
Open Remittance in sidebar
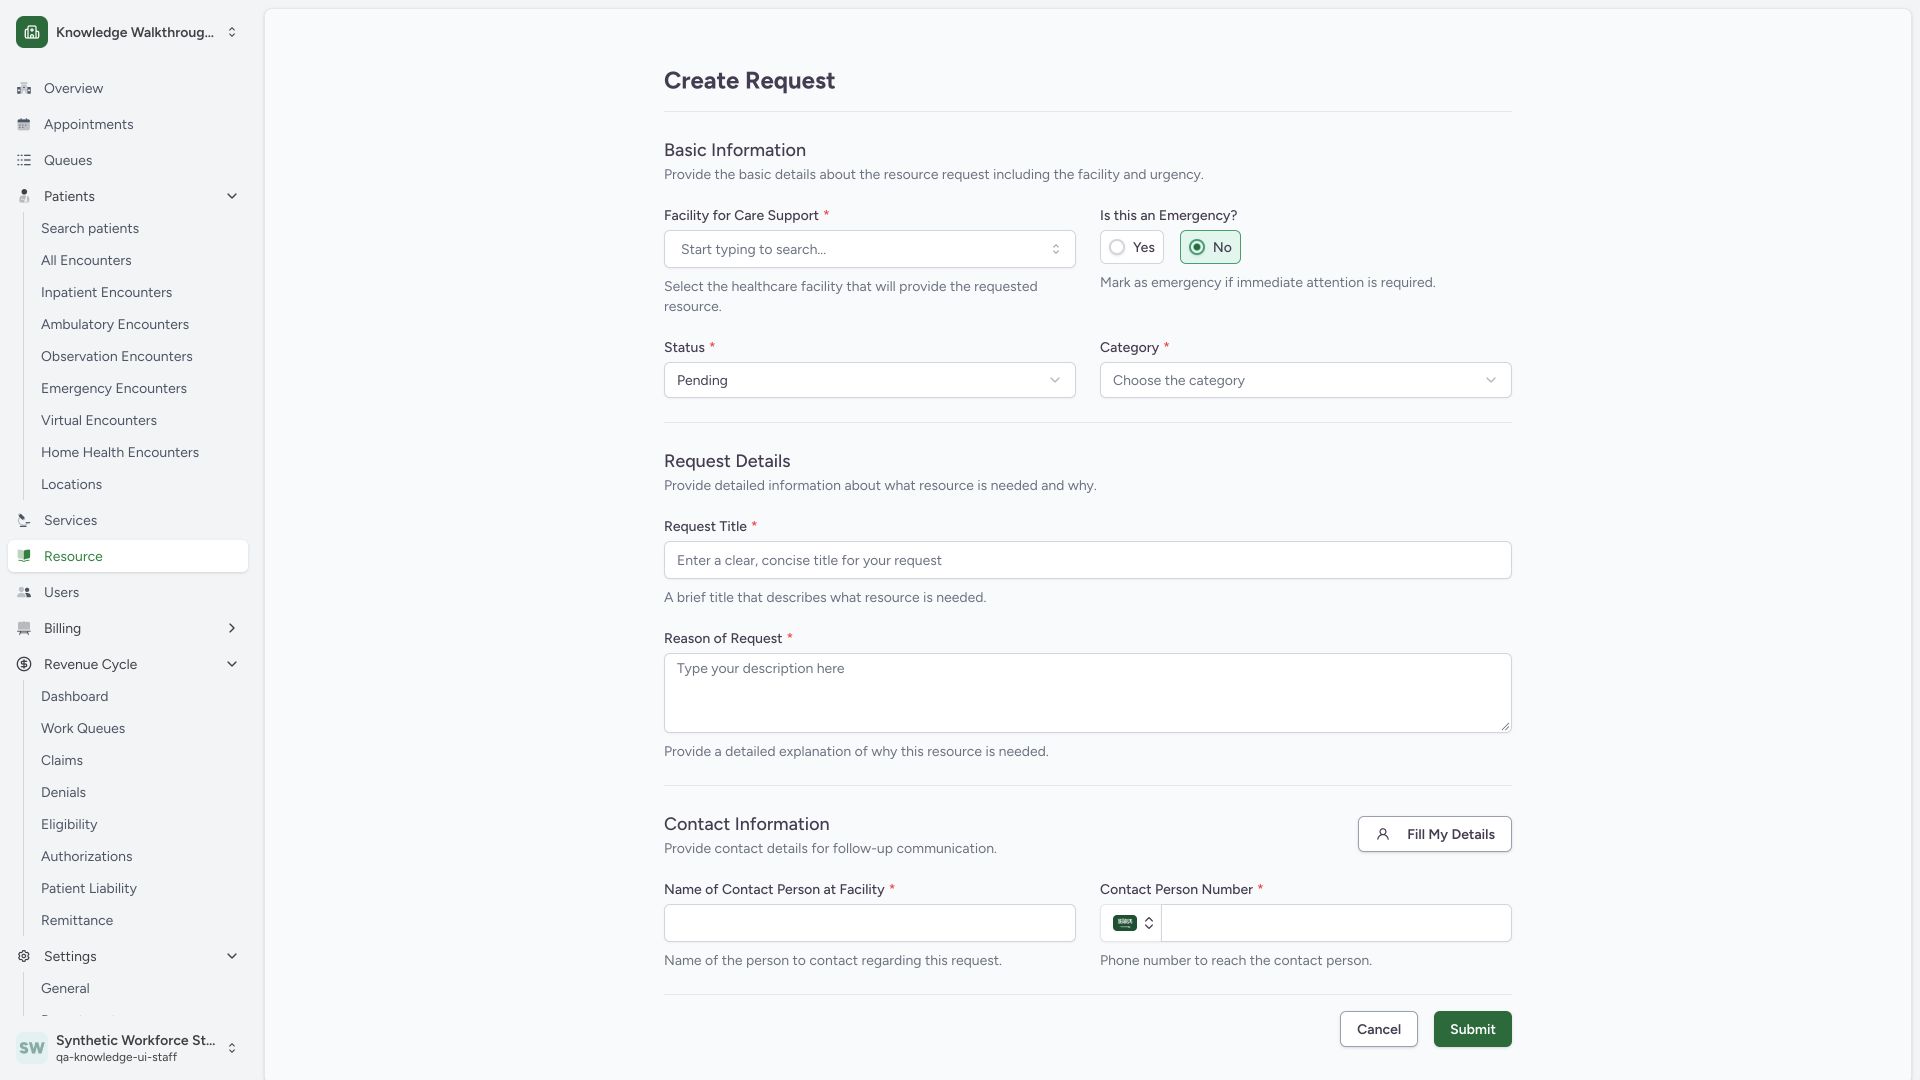pyautogui.click(x=77, y=920)
